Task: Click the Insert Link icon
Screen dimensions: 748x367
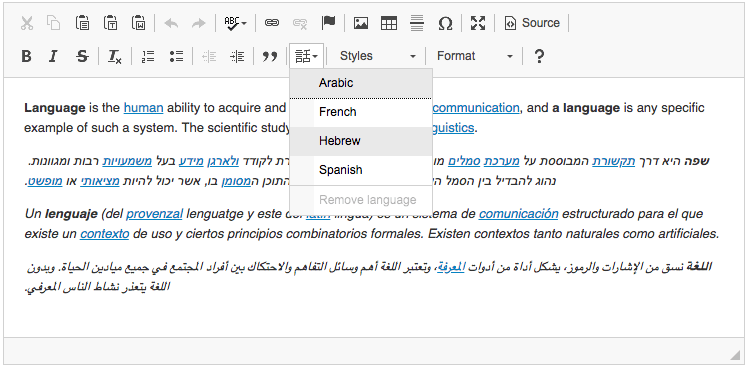Action: pos(272,23)
